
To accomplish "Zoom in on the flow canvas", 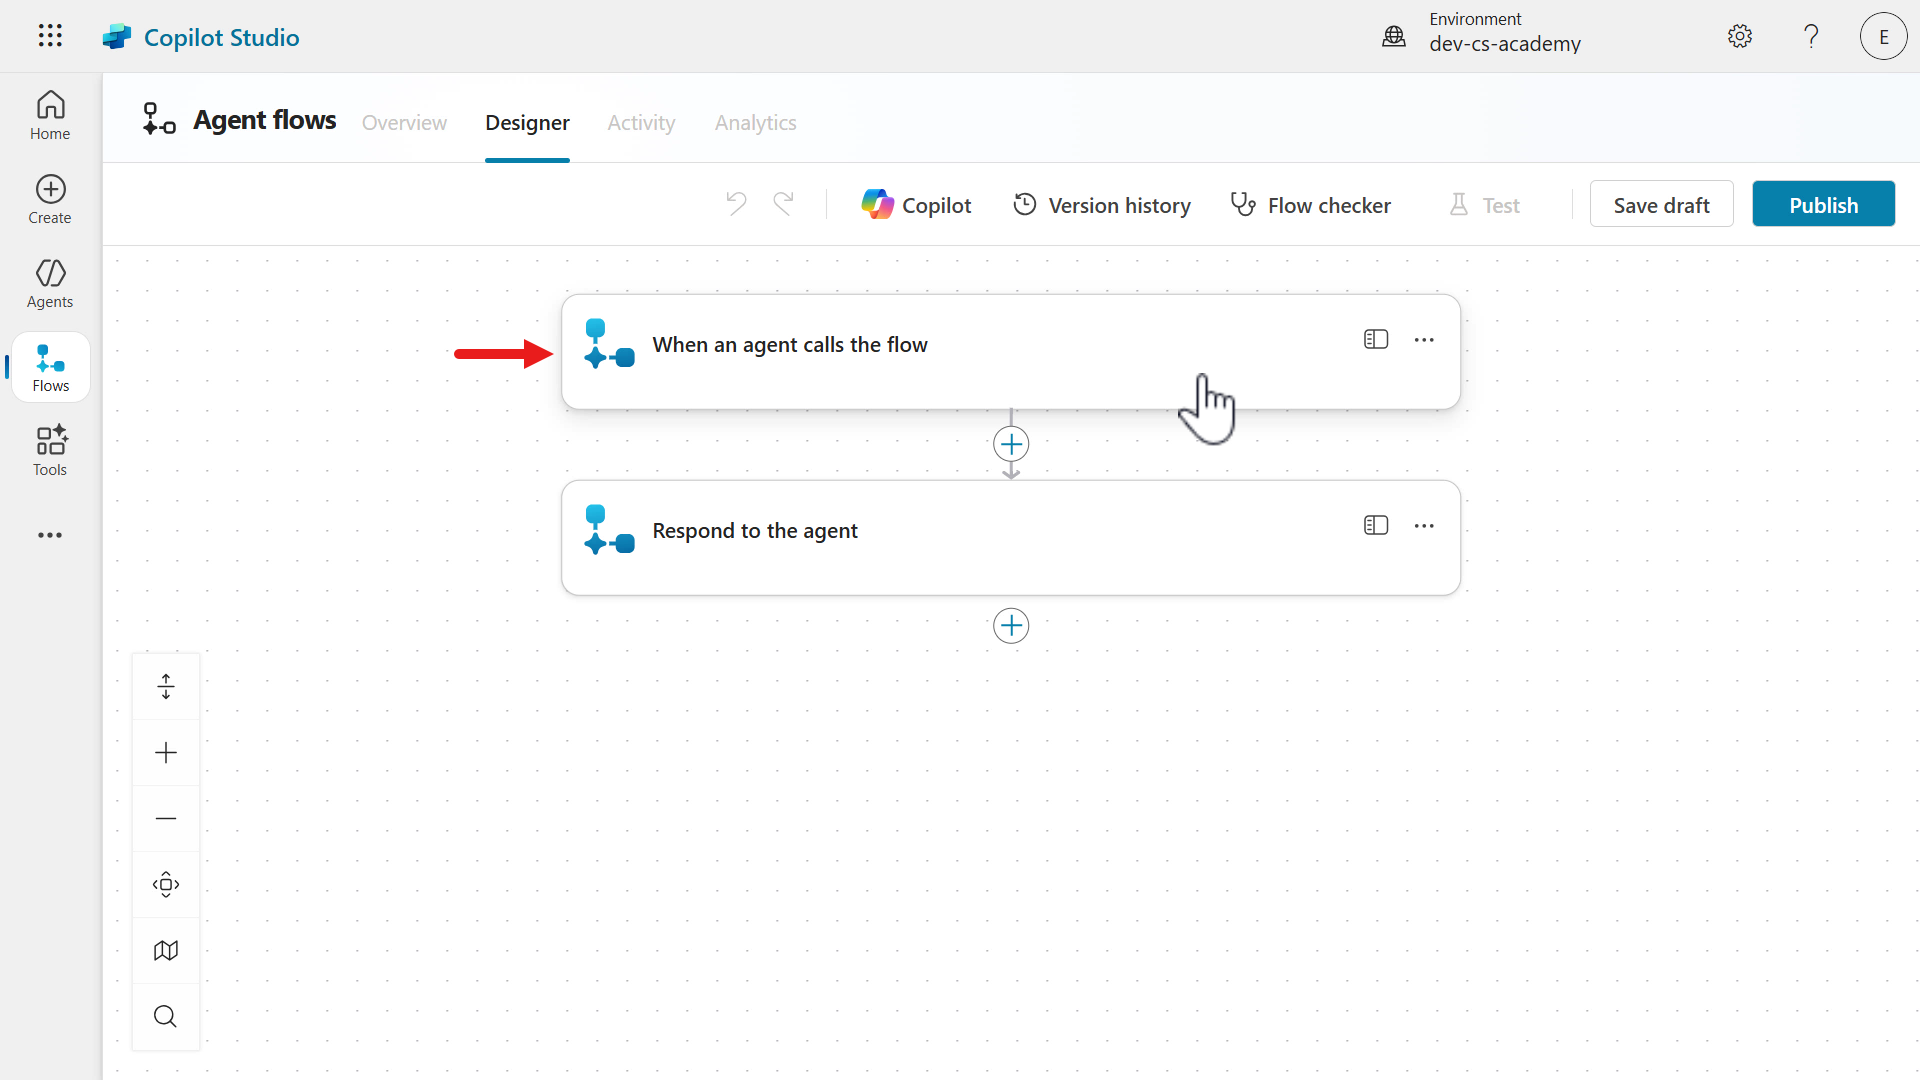I will coord(166,753).
